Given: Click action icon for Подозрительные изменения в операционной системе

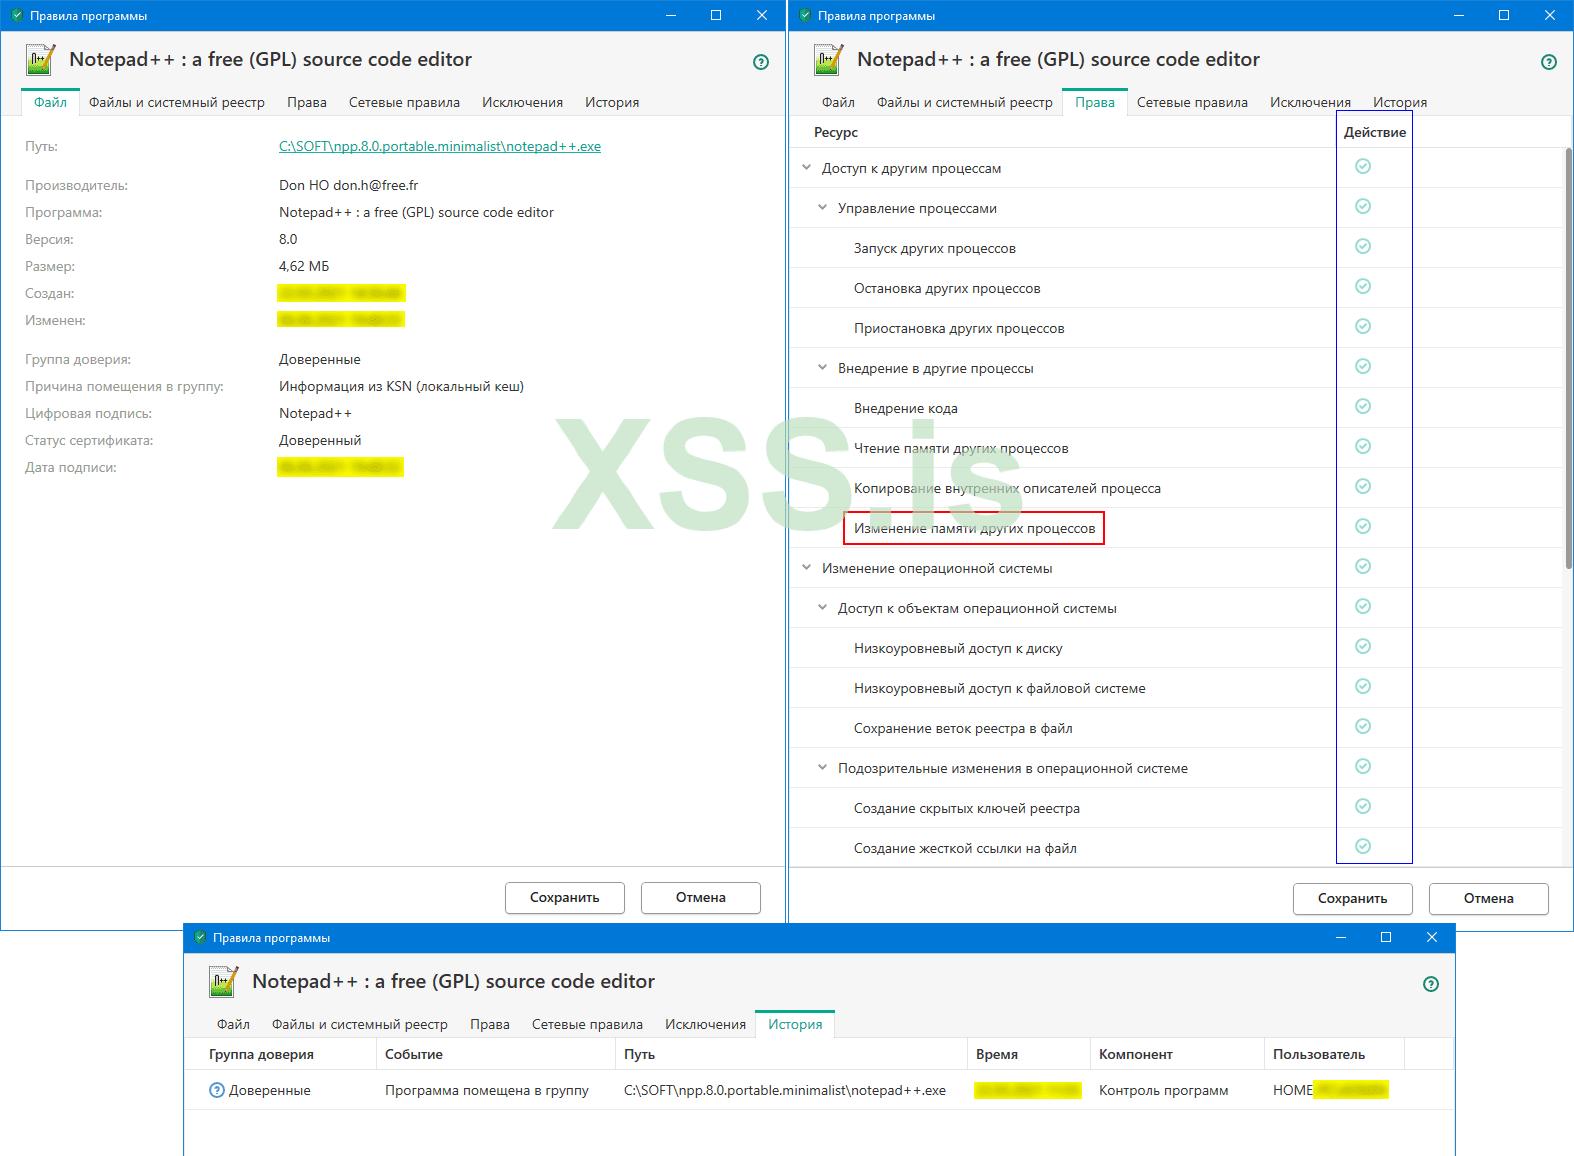Looking at the screenshot, I should [1363, 766].
